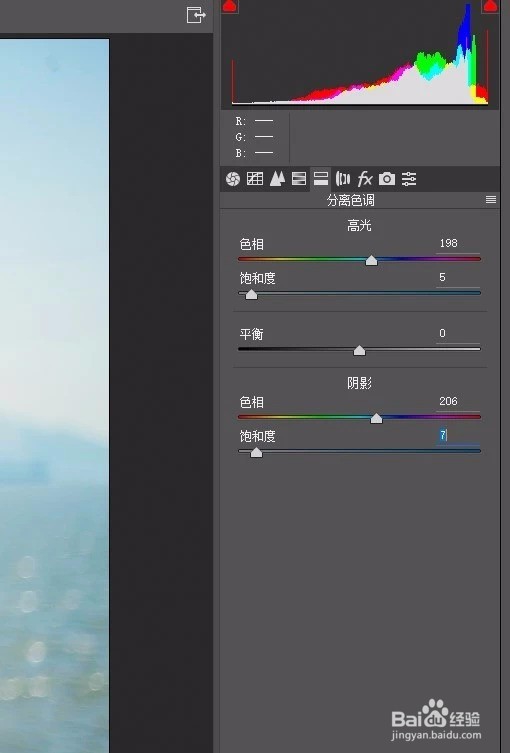Toggle the highlight clipping warning triangle
The width and height of the screenshot is (510, 753).
(x=490, y=6)
